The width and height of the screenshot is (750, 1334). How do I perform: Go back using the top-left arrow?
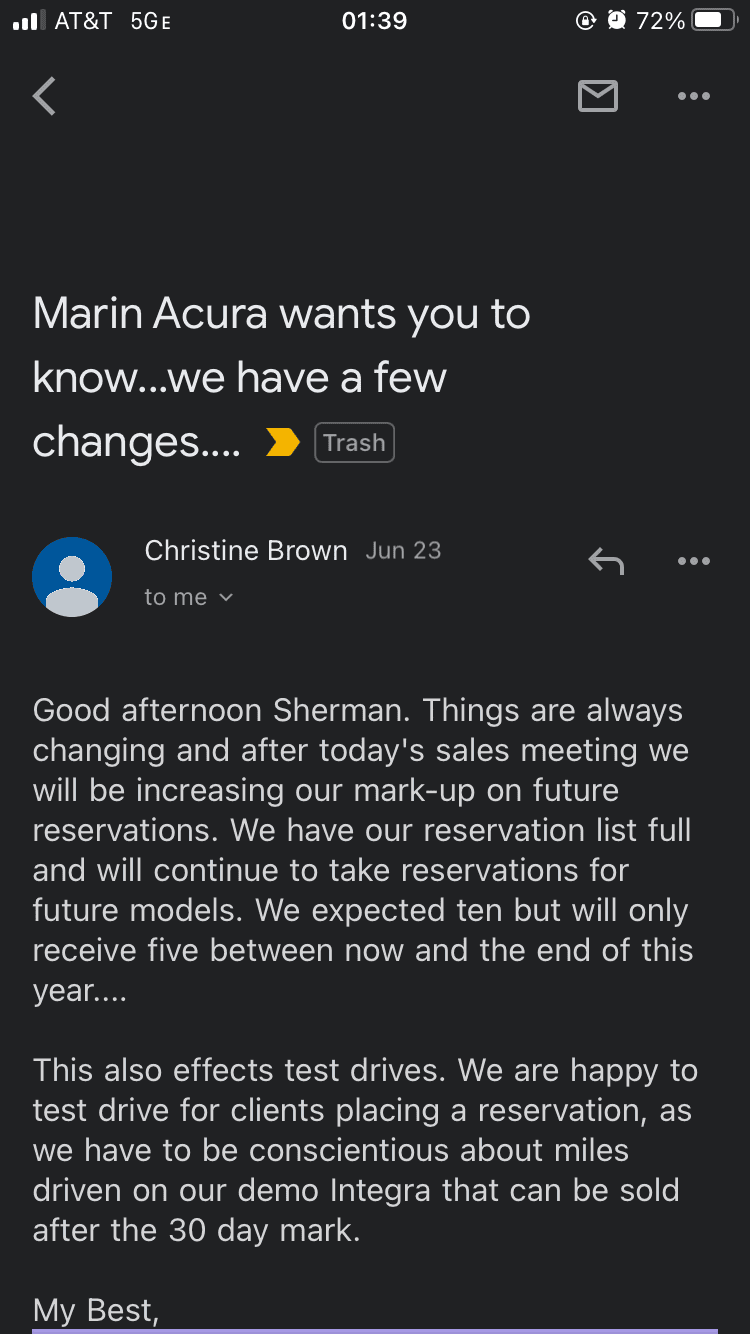click(x=44, y=97)
